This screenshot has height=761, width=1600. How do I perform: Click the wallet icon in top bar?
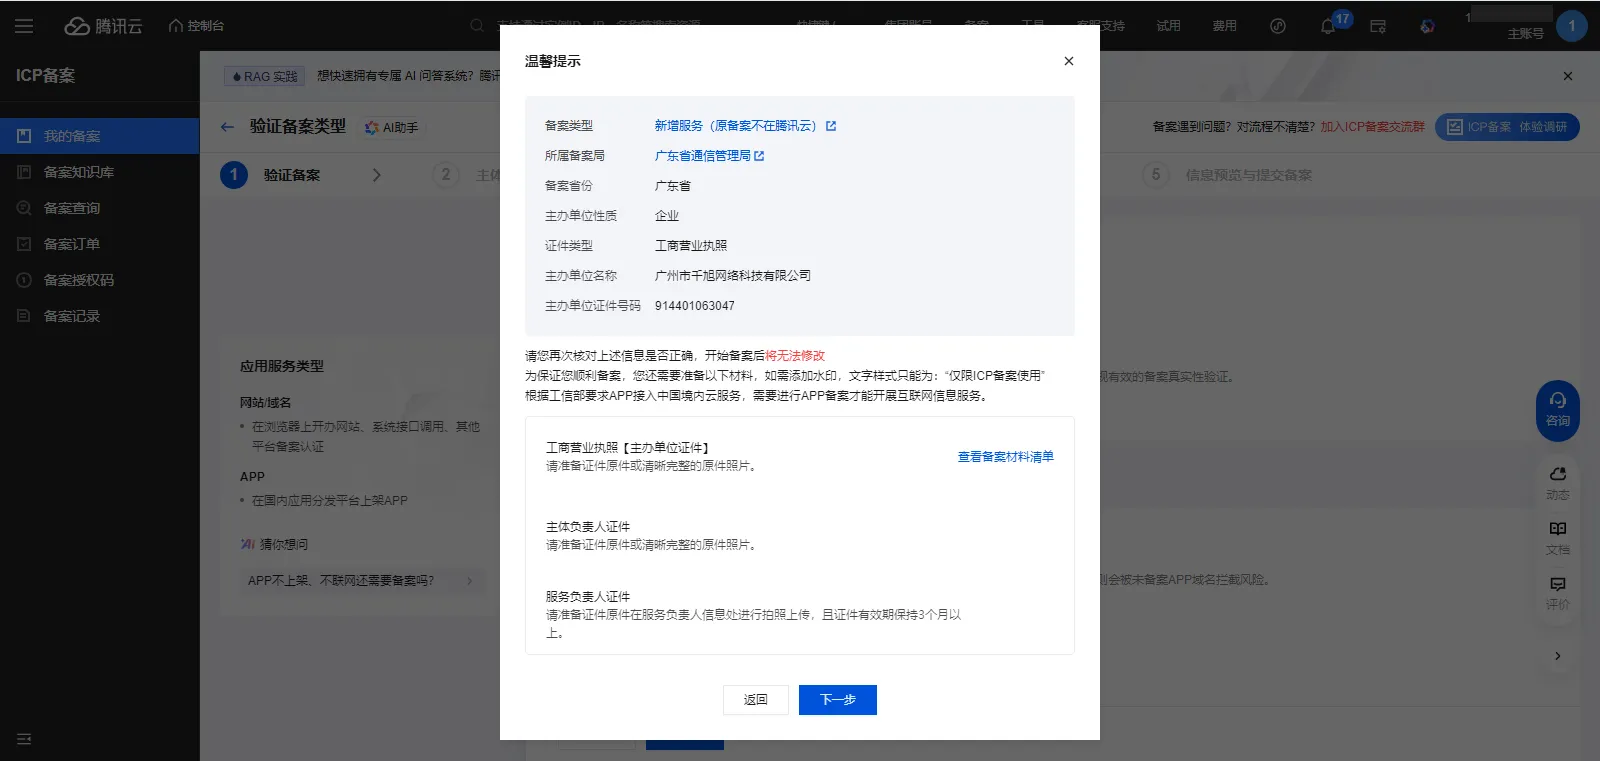1378,27
